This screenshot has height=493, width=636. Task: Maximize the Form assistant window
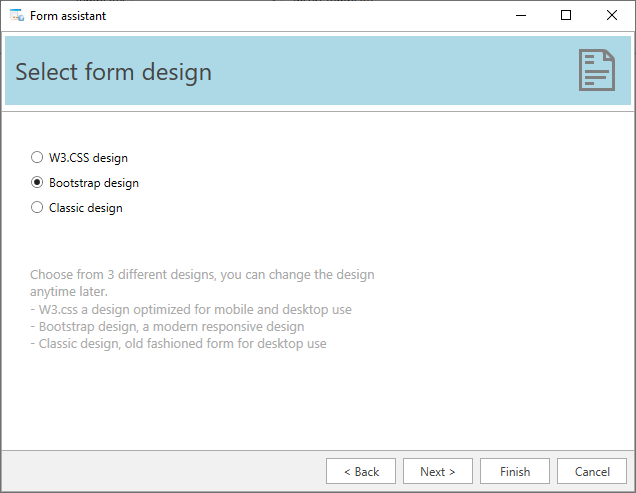point(566,15)
